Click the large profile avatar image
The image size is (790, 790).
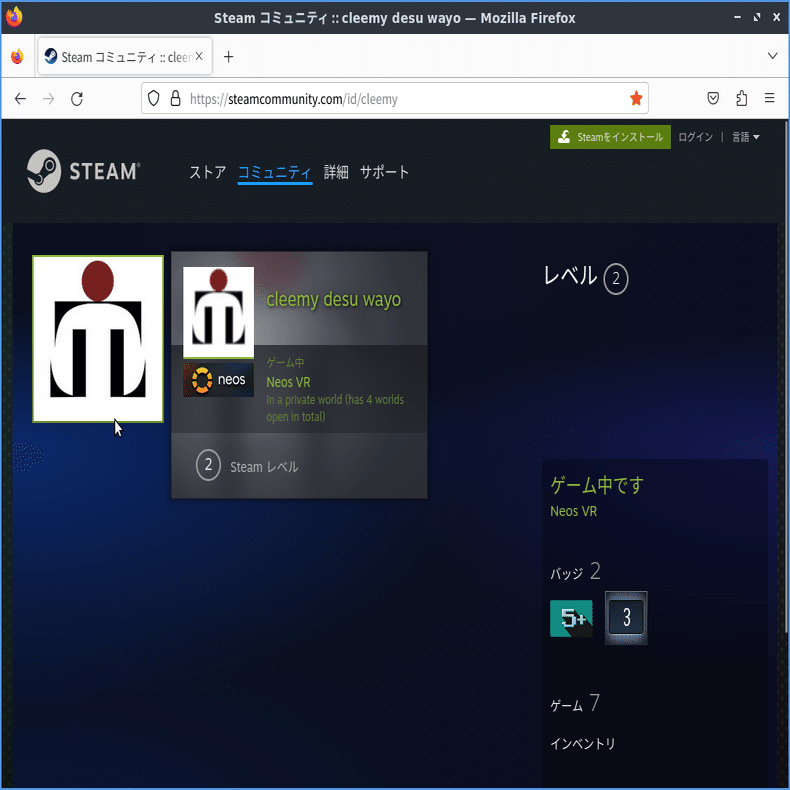click(98, 339)
